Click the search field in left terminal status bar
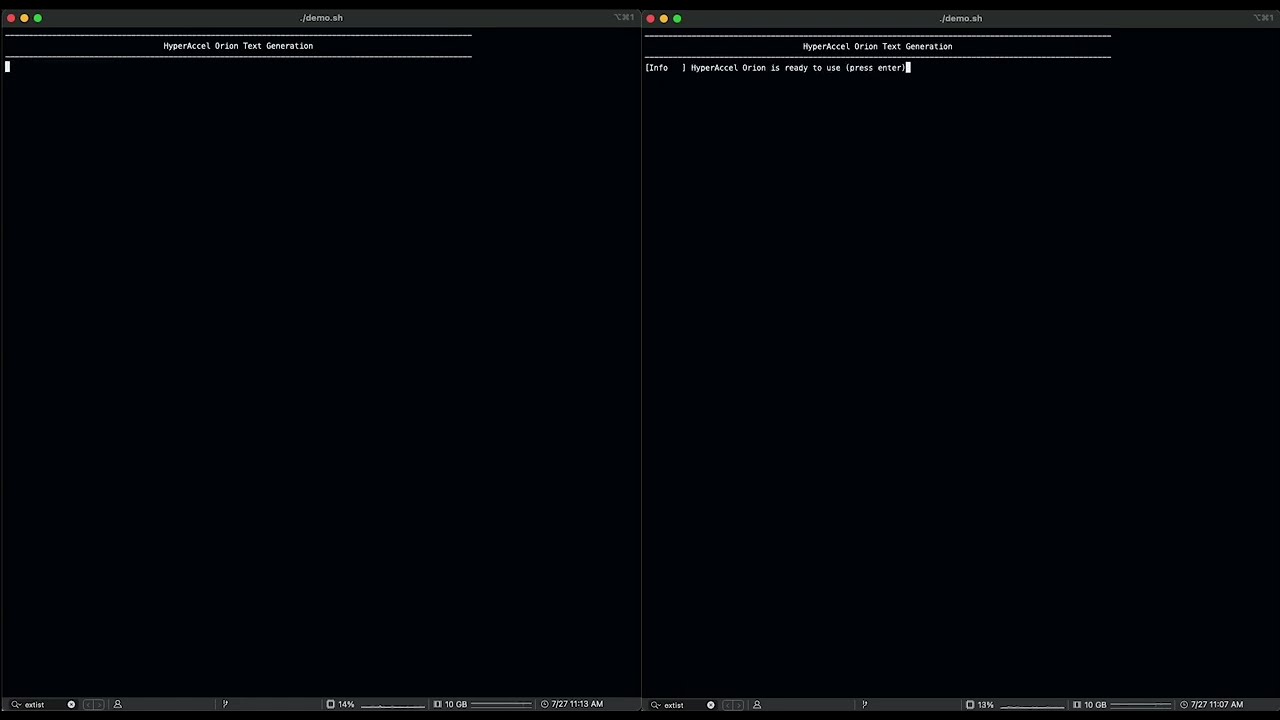Viewport: 1280px width, 720px height. pyautogui.click(x=42, y=704)
